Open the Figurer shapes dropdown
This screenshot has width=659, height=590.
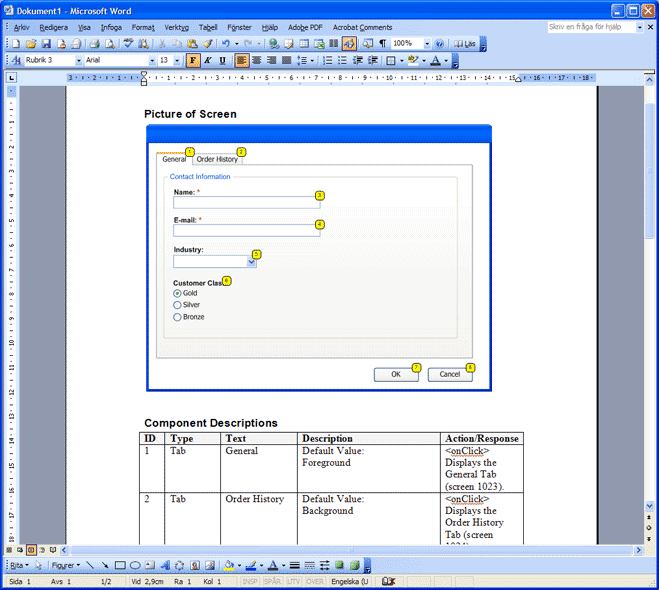click(66, 566)
